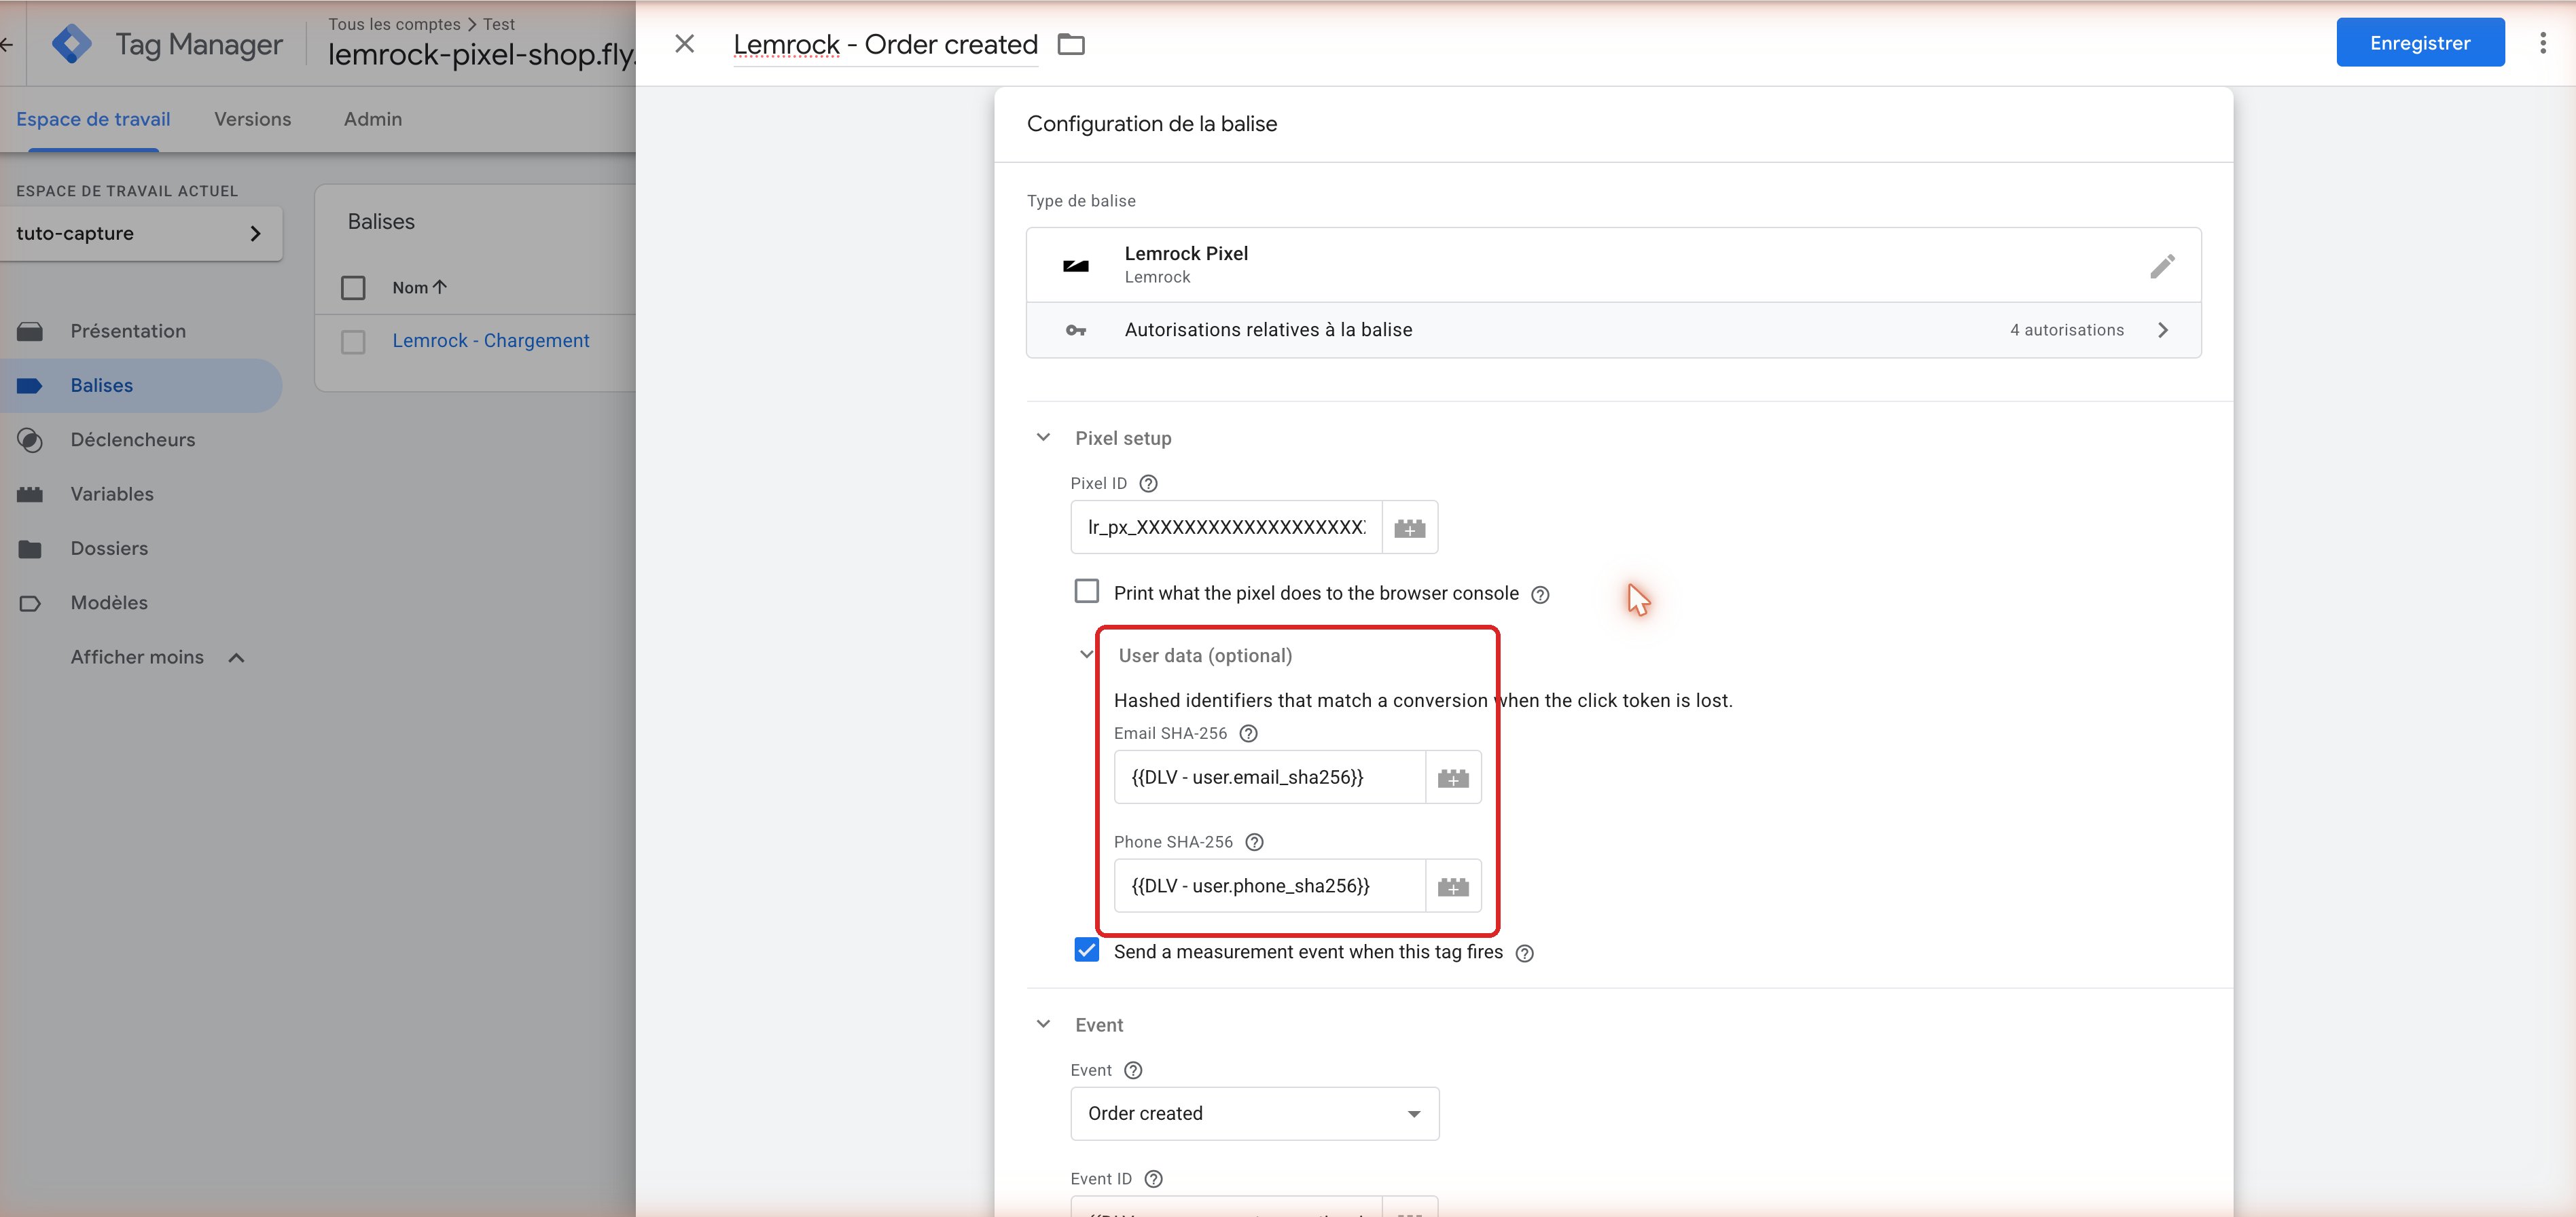Open tuto-capture workspace selector
The height and width of the screenshot is (1217, 2576).
[140, 233]
